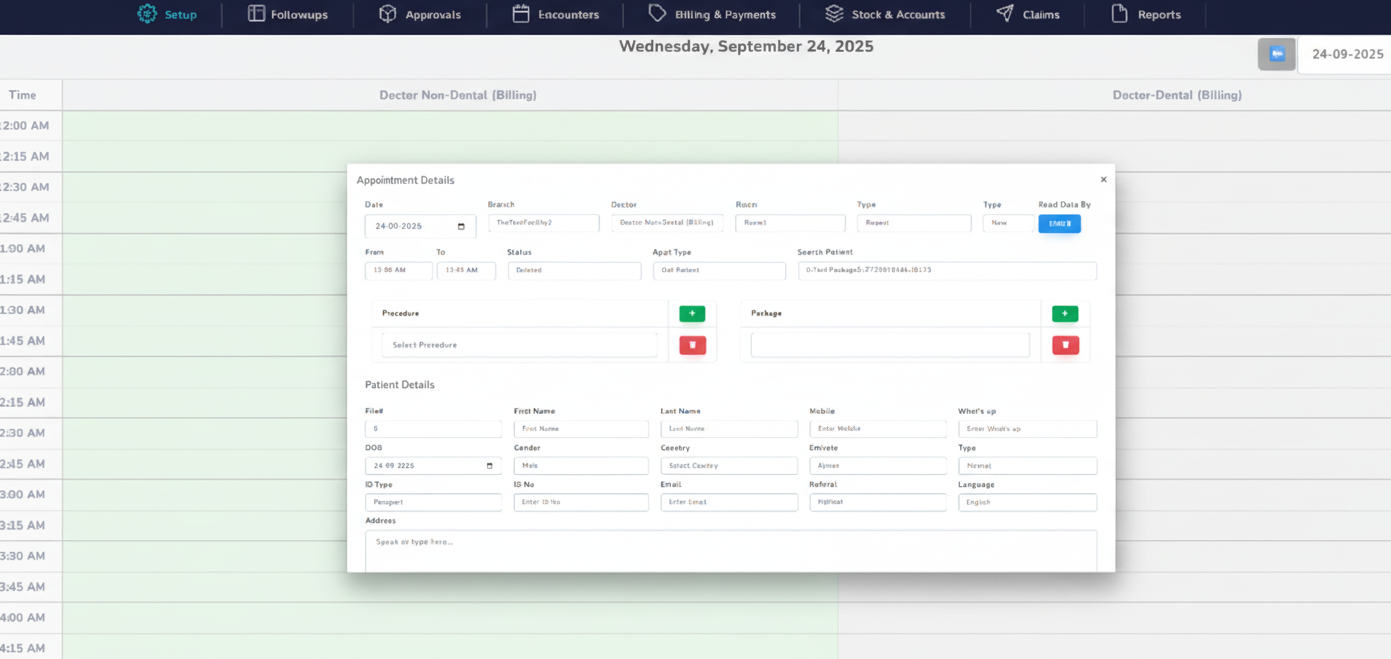
Task: Remove package row with red trash icon
Action: coord(1065,345)
